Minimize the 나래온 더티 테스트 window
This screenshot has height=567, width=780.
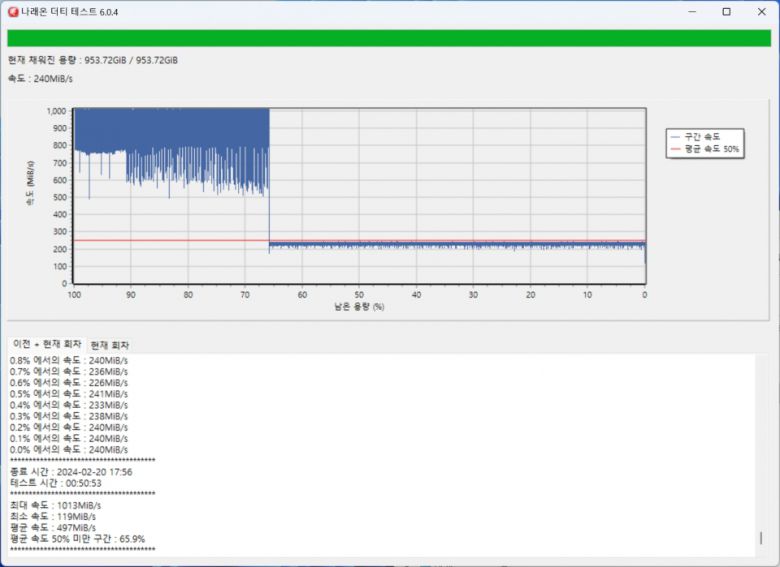(x=690, y=12)
